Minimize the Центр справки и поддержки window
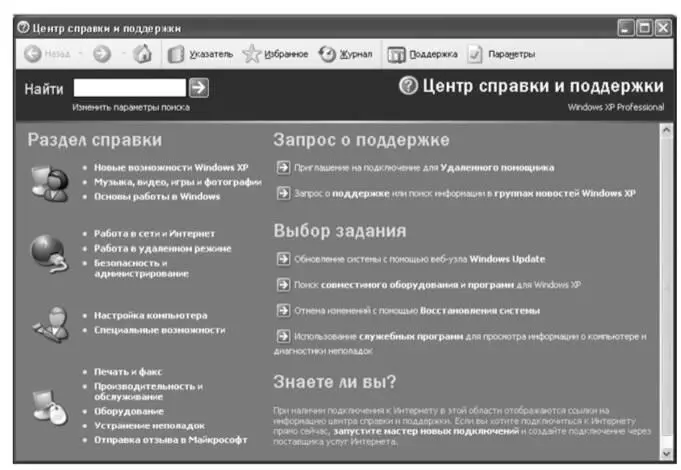The image size is (681, 470). [x=625, y=28]
